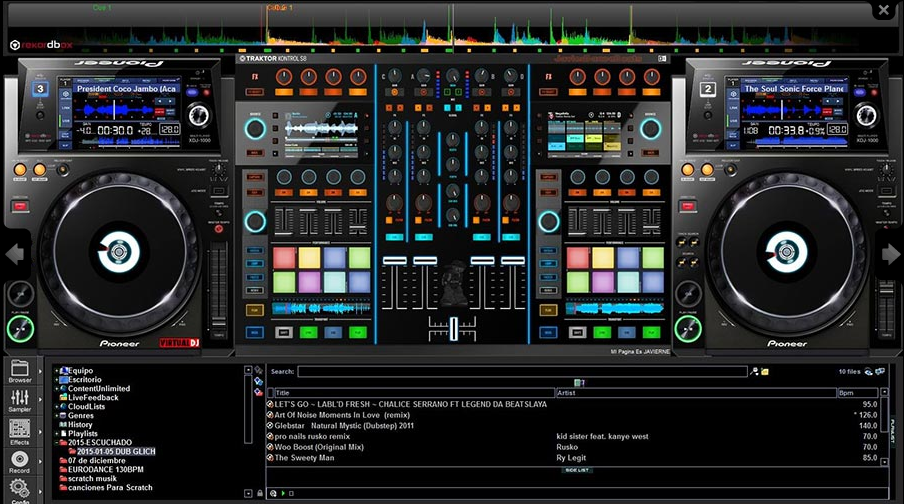Click the arrow beside the Browser icon
Image resolution: width=904 pixels, height=504 pixels.
pos(40,371)
